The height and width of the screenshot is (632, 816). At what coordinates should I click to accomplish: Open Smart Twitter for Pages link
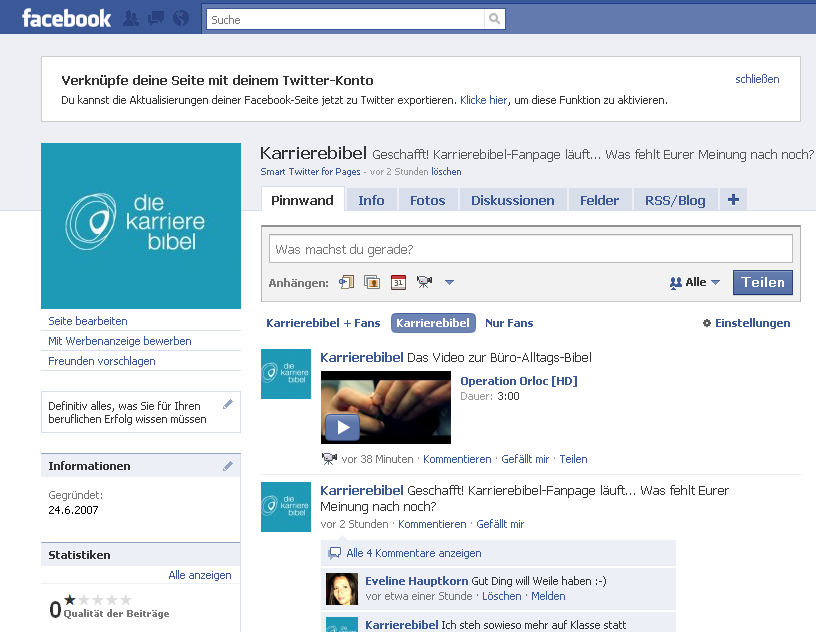click(x=310, y=171)
